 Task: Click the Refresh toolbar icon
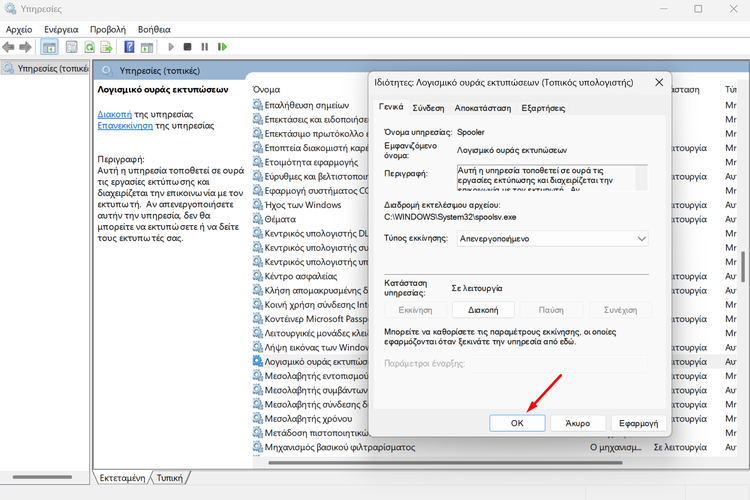[91, 47]
